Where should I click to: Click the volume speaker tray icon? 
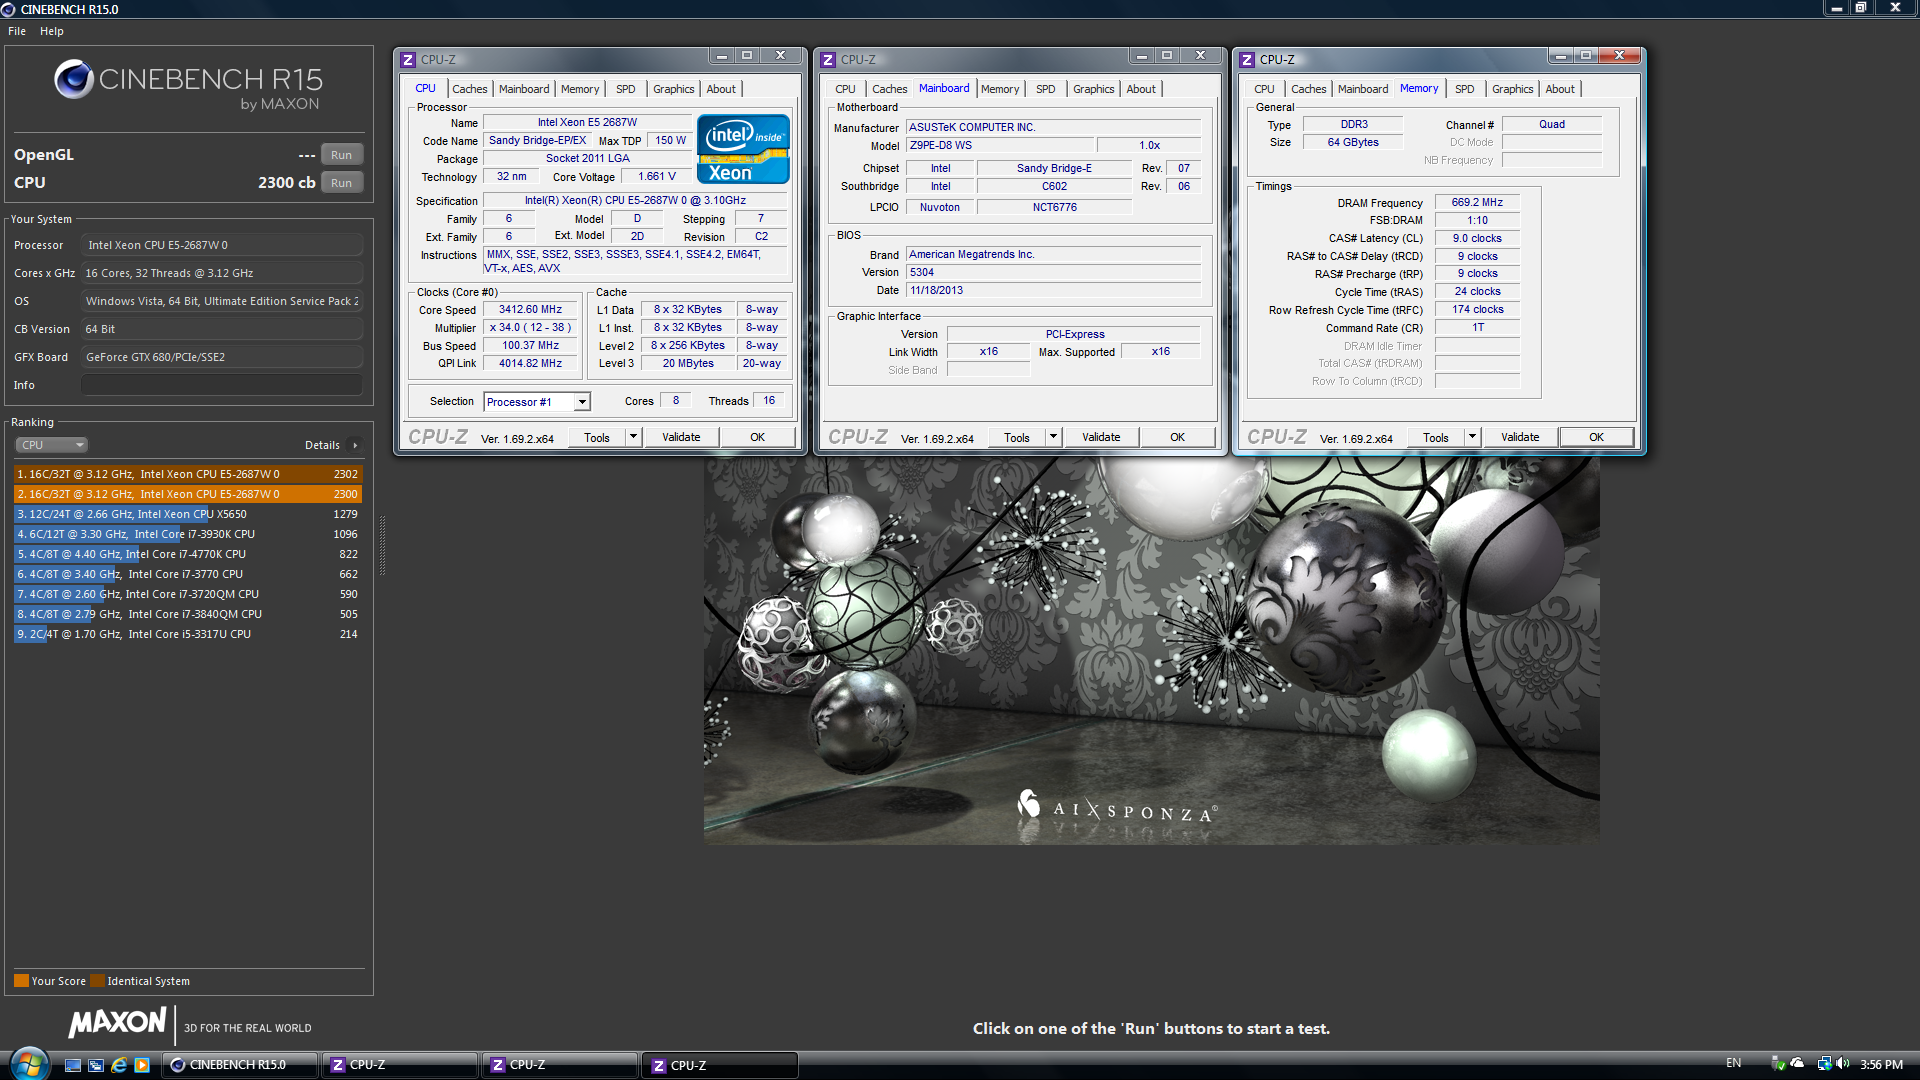point(1843,1064)
